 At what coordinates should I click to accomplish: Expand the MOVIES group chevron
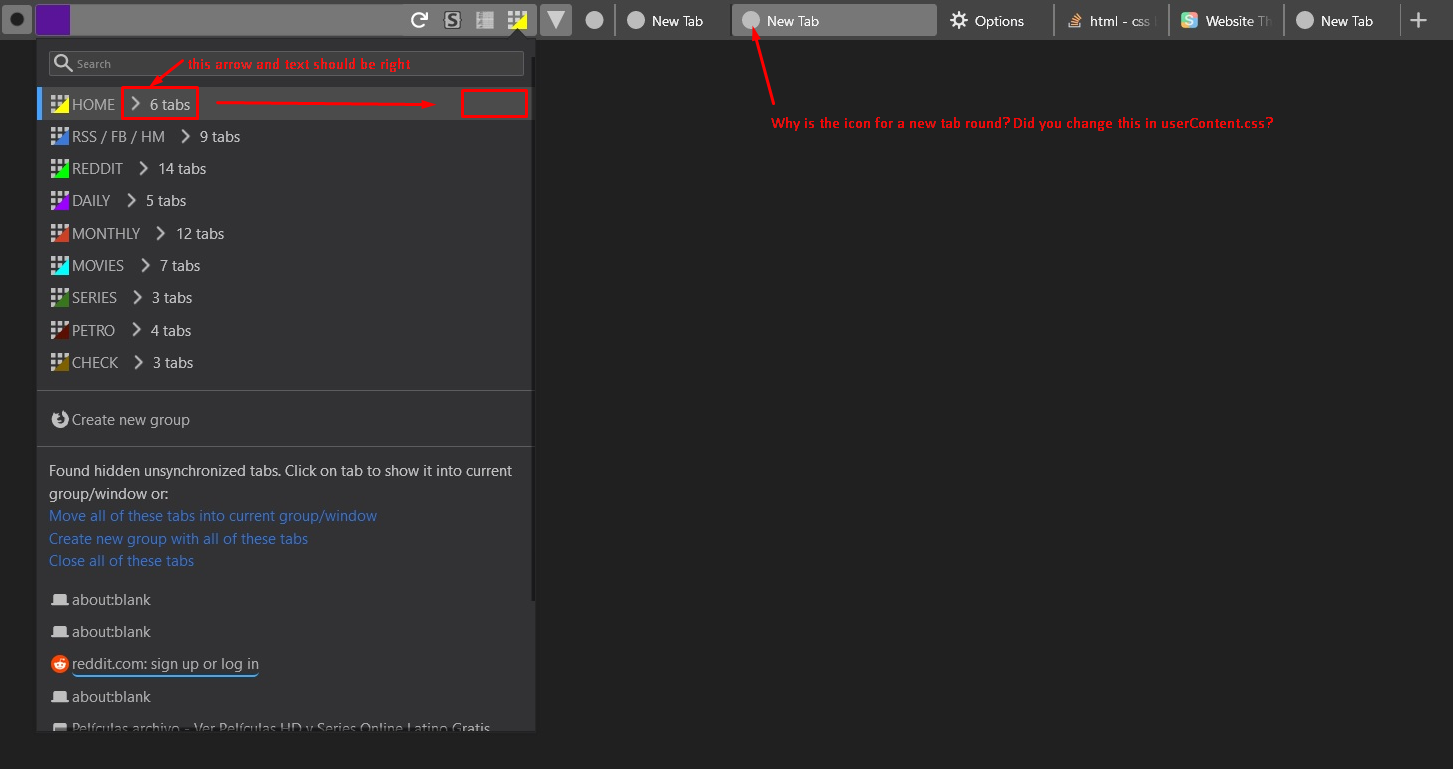(146, 265)
